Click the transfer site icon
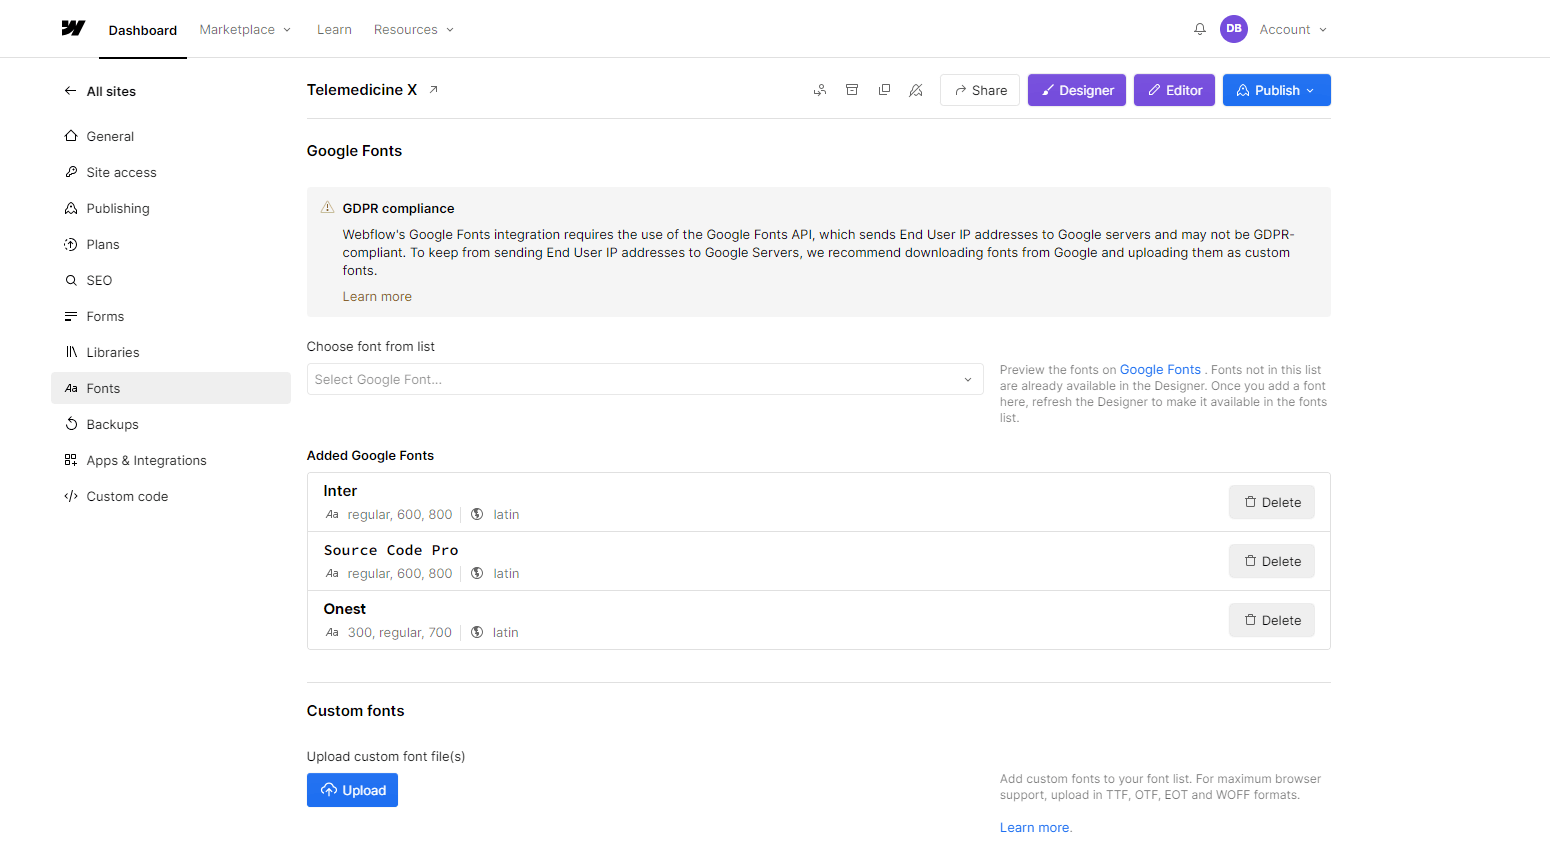Screen dimensions: 1550x859 click(820, 90)
